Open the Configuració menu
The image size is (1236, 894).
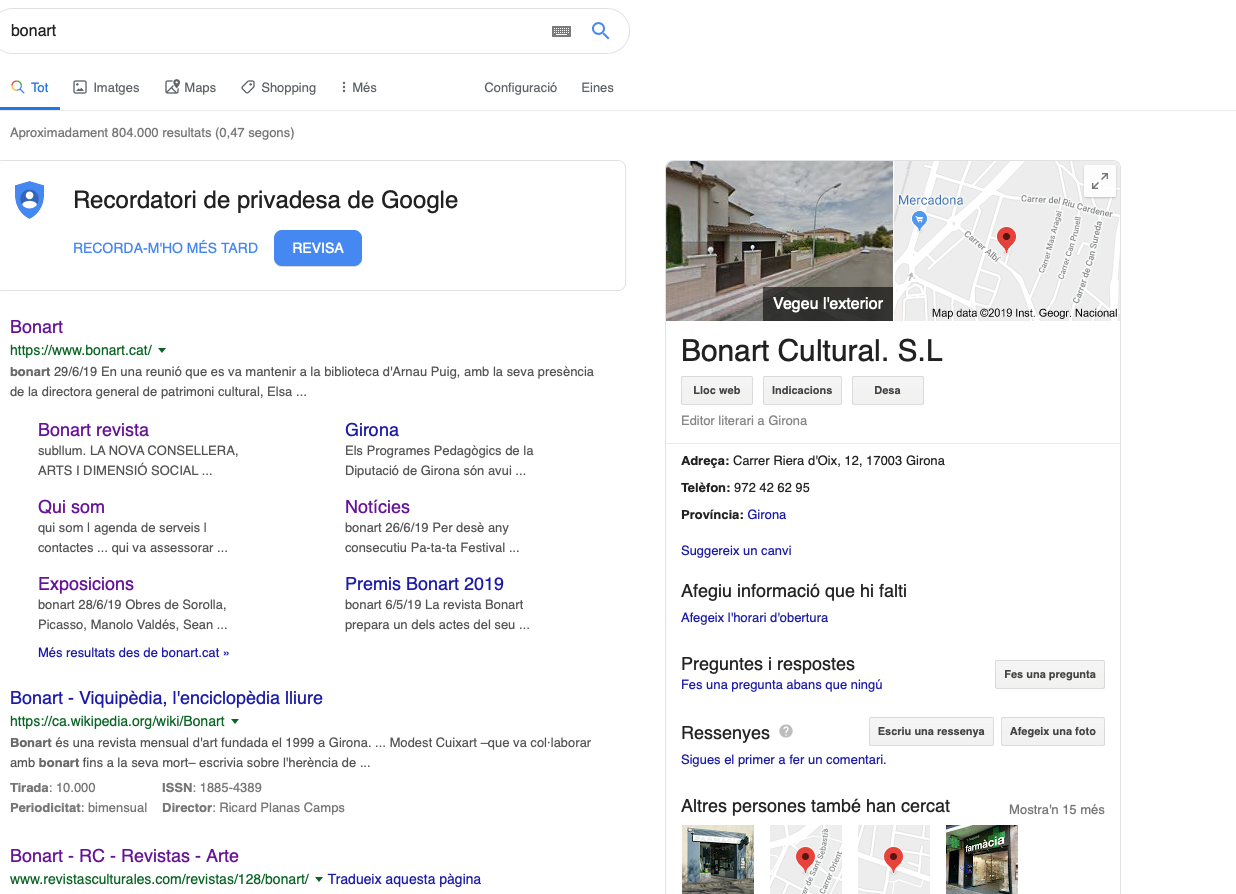tap(520, 88)
